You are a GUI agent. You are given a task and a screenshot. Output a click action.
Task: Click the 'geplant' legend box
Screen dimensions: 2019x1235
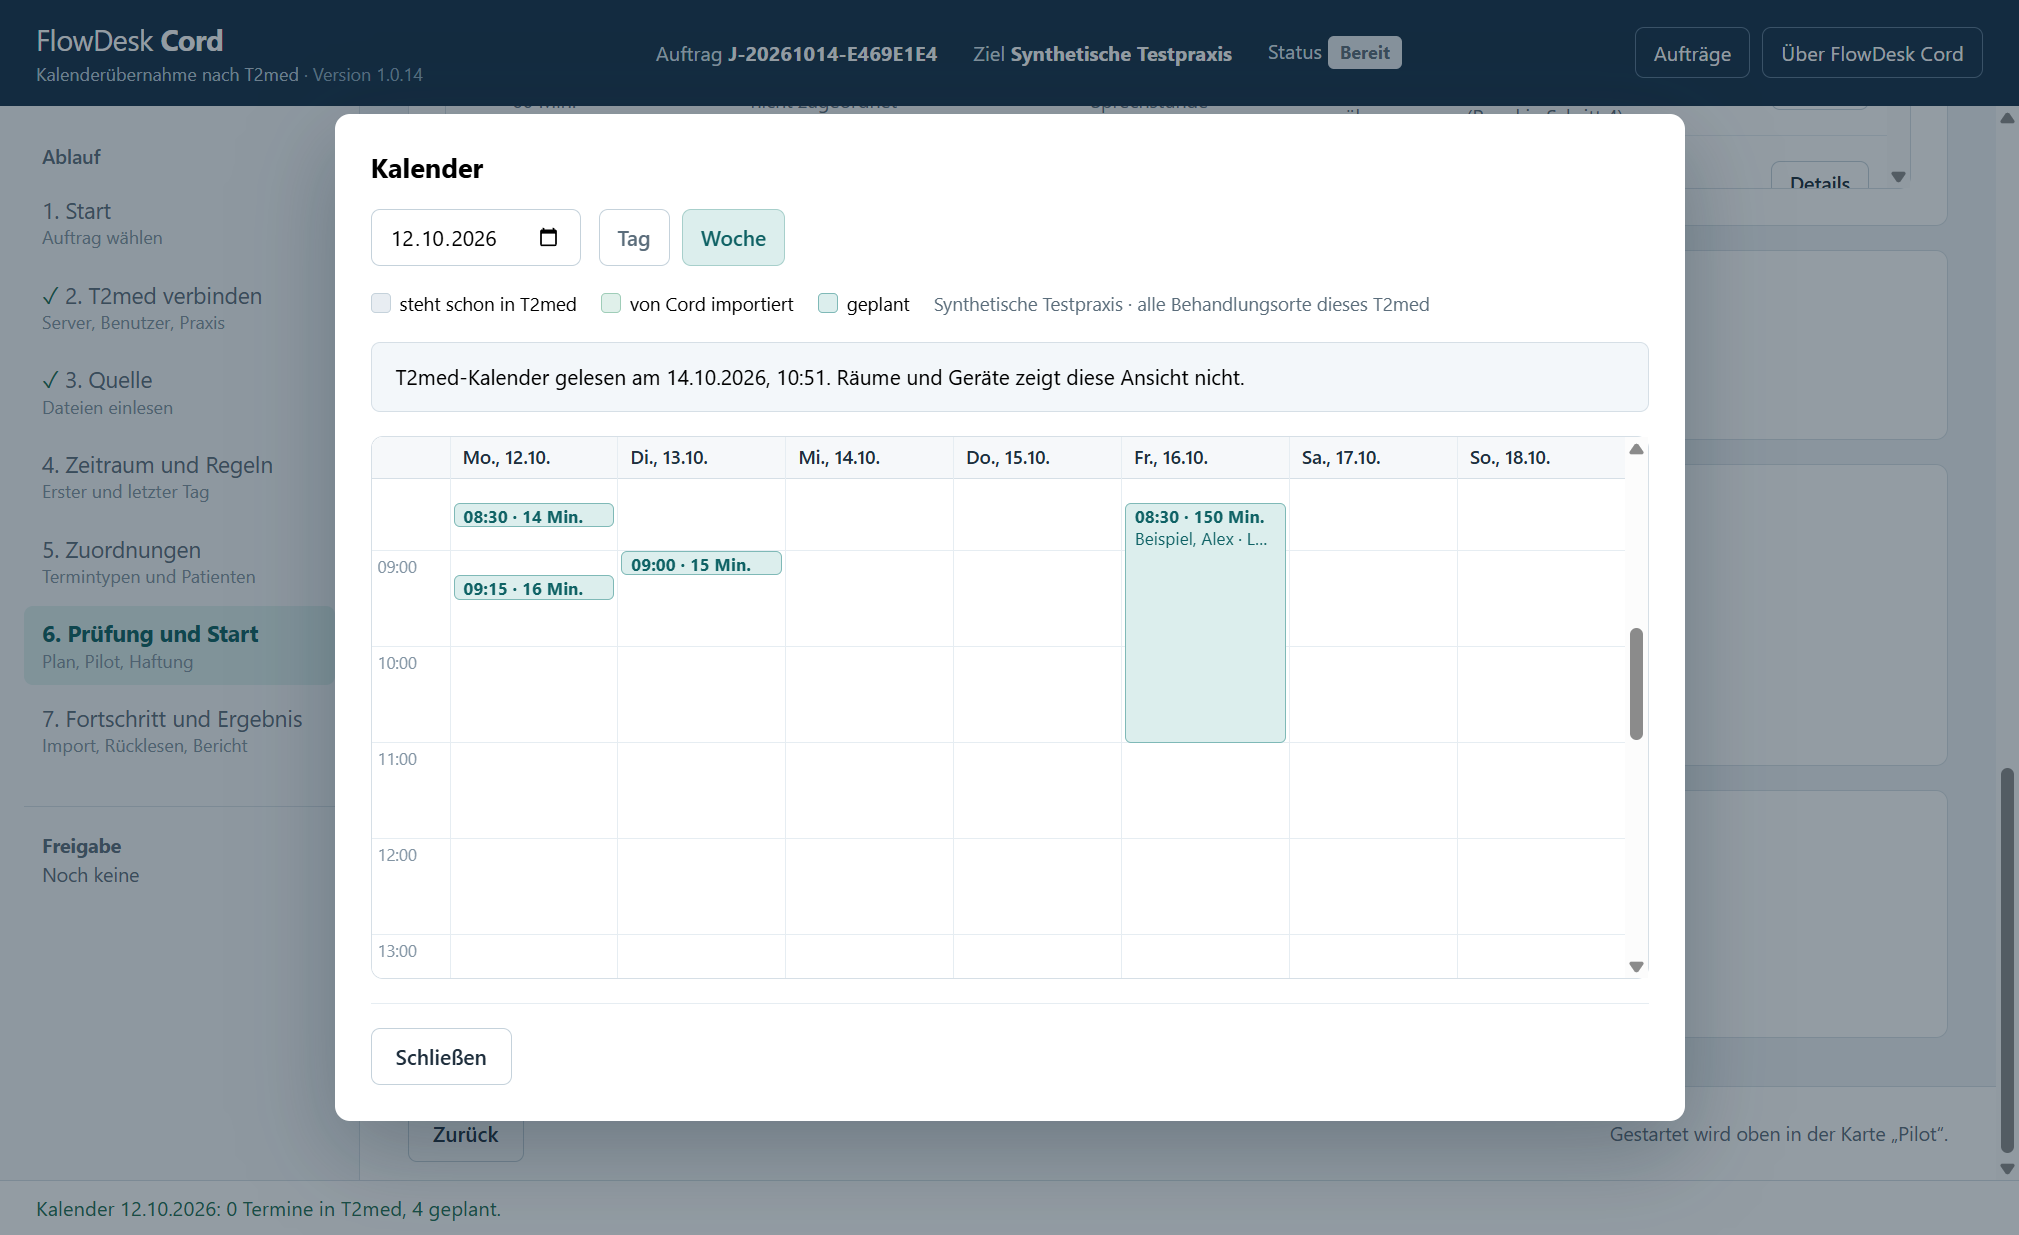pyautogui.click(x=828, y=303)
